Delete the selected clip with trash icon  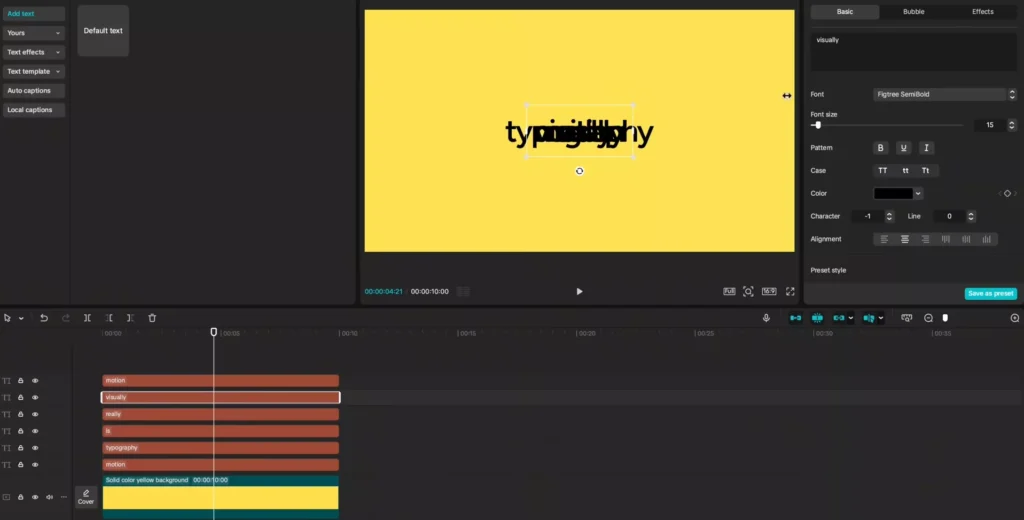point(152,318)
